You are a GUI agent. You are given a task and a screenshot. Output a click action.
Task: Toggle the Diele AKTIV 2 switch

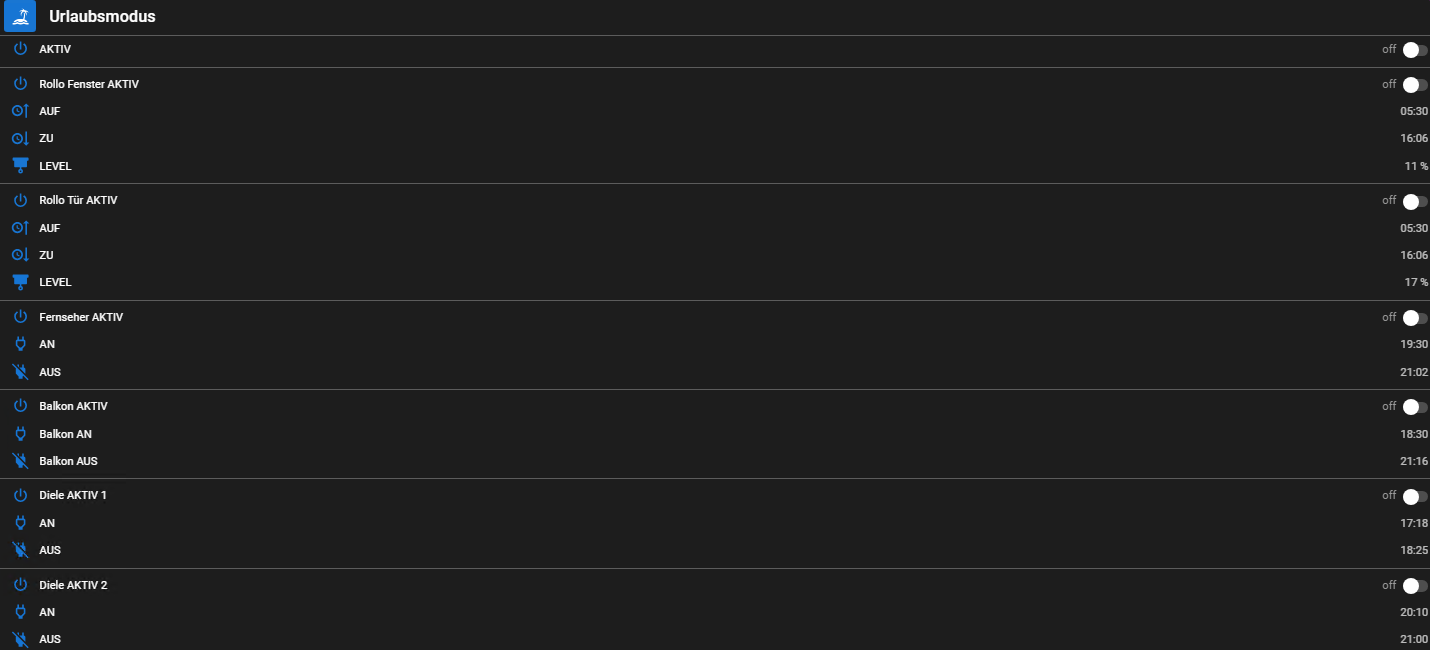[x=1414, y=586]
